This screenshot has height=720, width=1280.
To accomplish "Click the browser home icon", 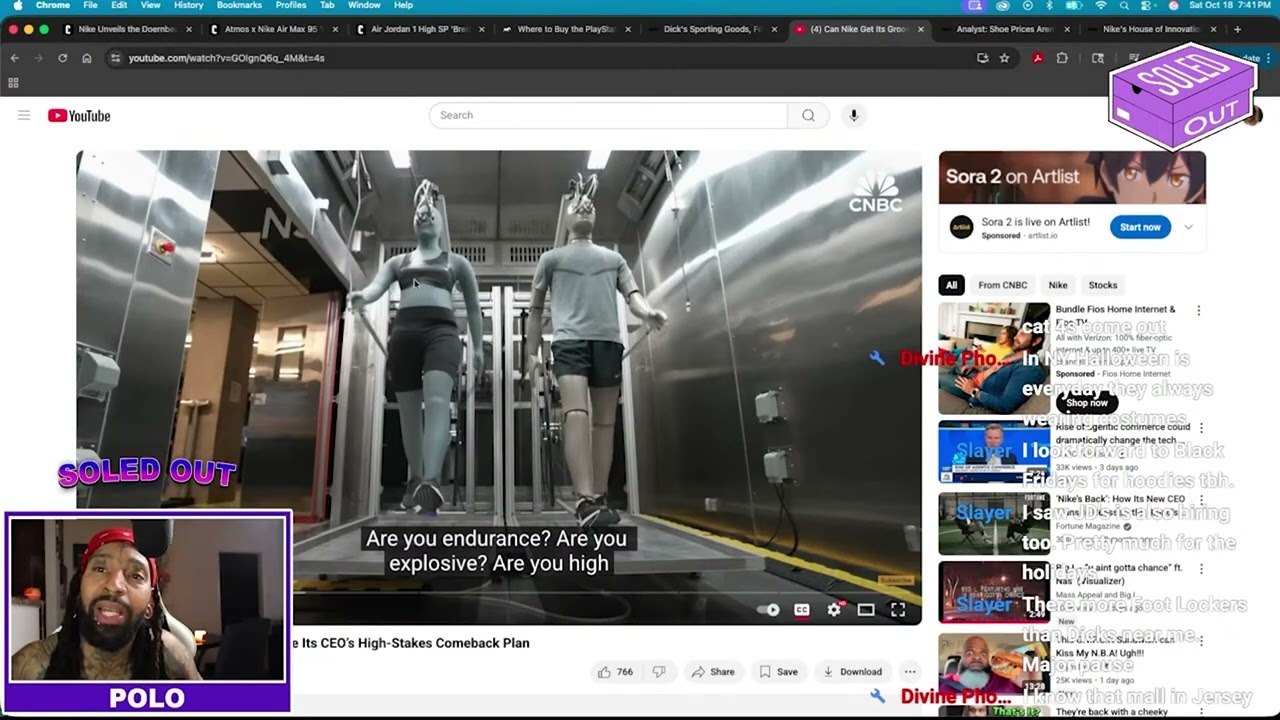I will [x=87, y=58].
